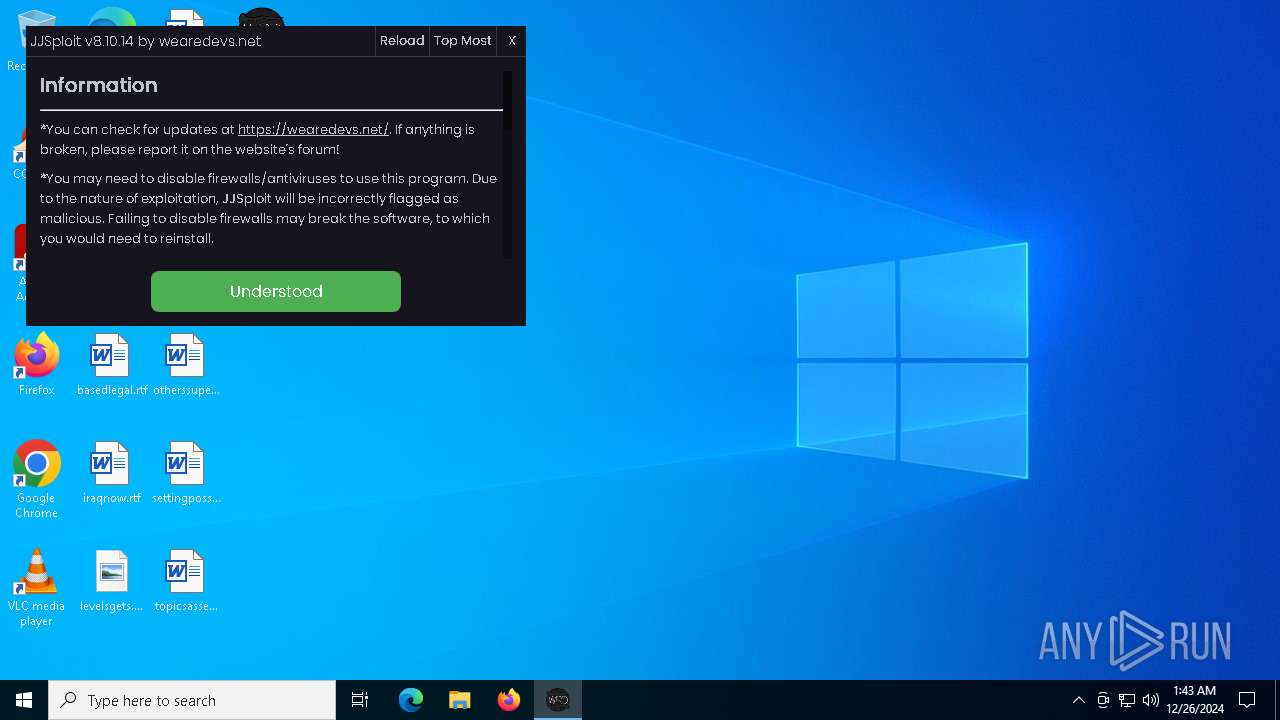Launch Microsoft Edge from taskbar

(411, 700)
